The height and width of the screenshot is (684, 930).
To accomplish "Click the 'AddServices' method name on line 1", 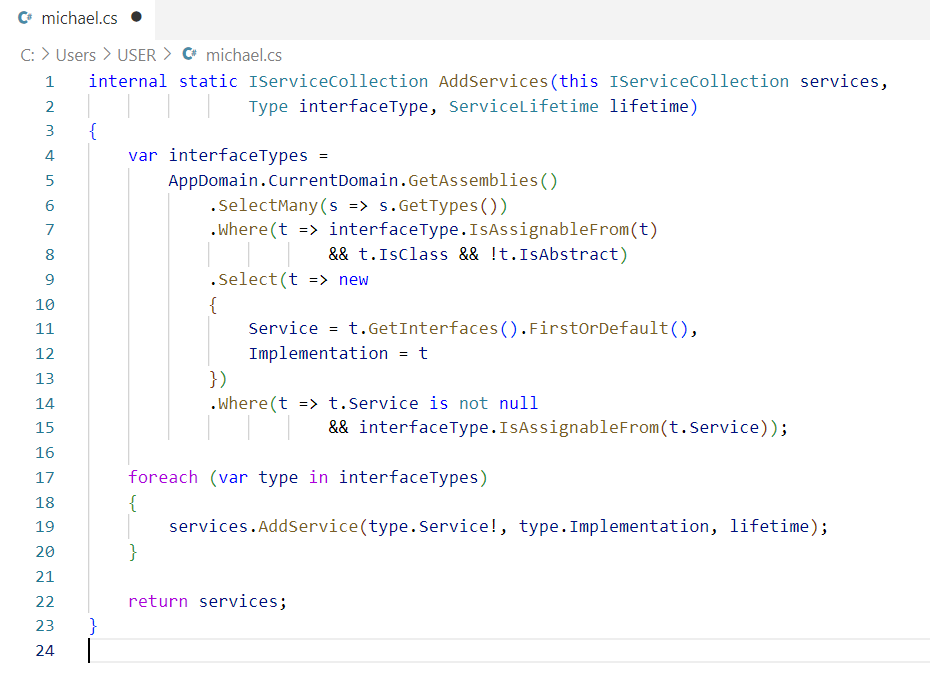I will coord(493,81).
